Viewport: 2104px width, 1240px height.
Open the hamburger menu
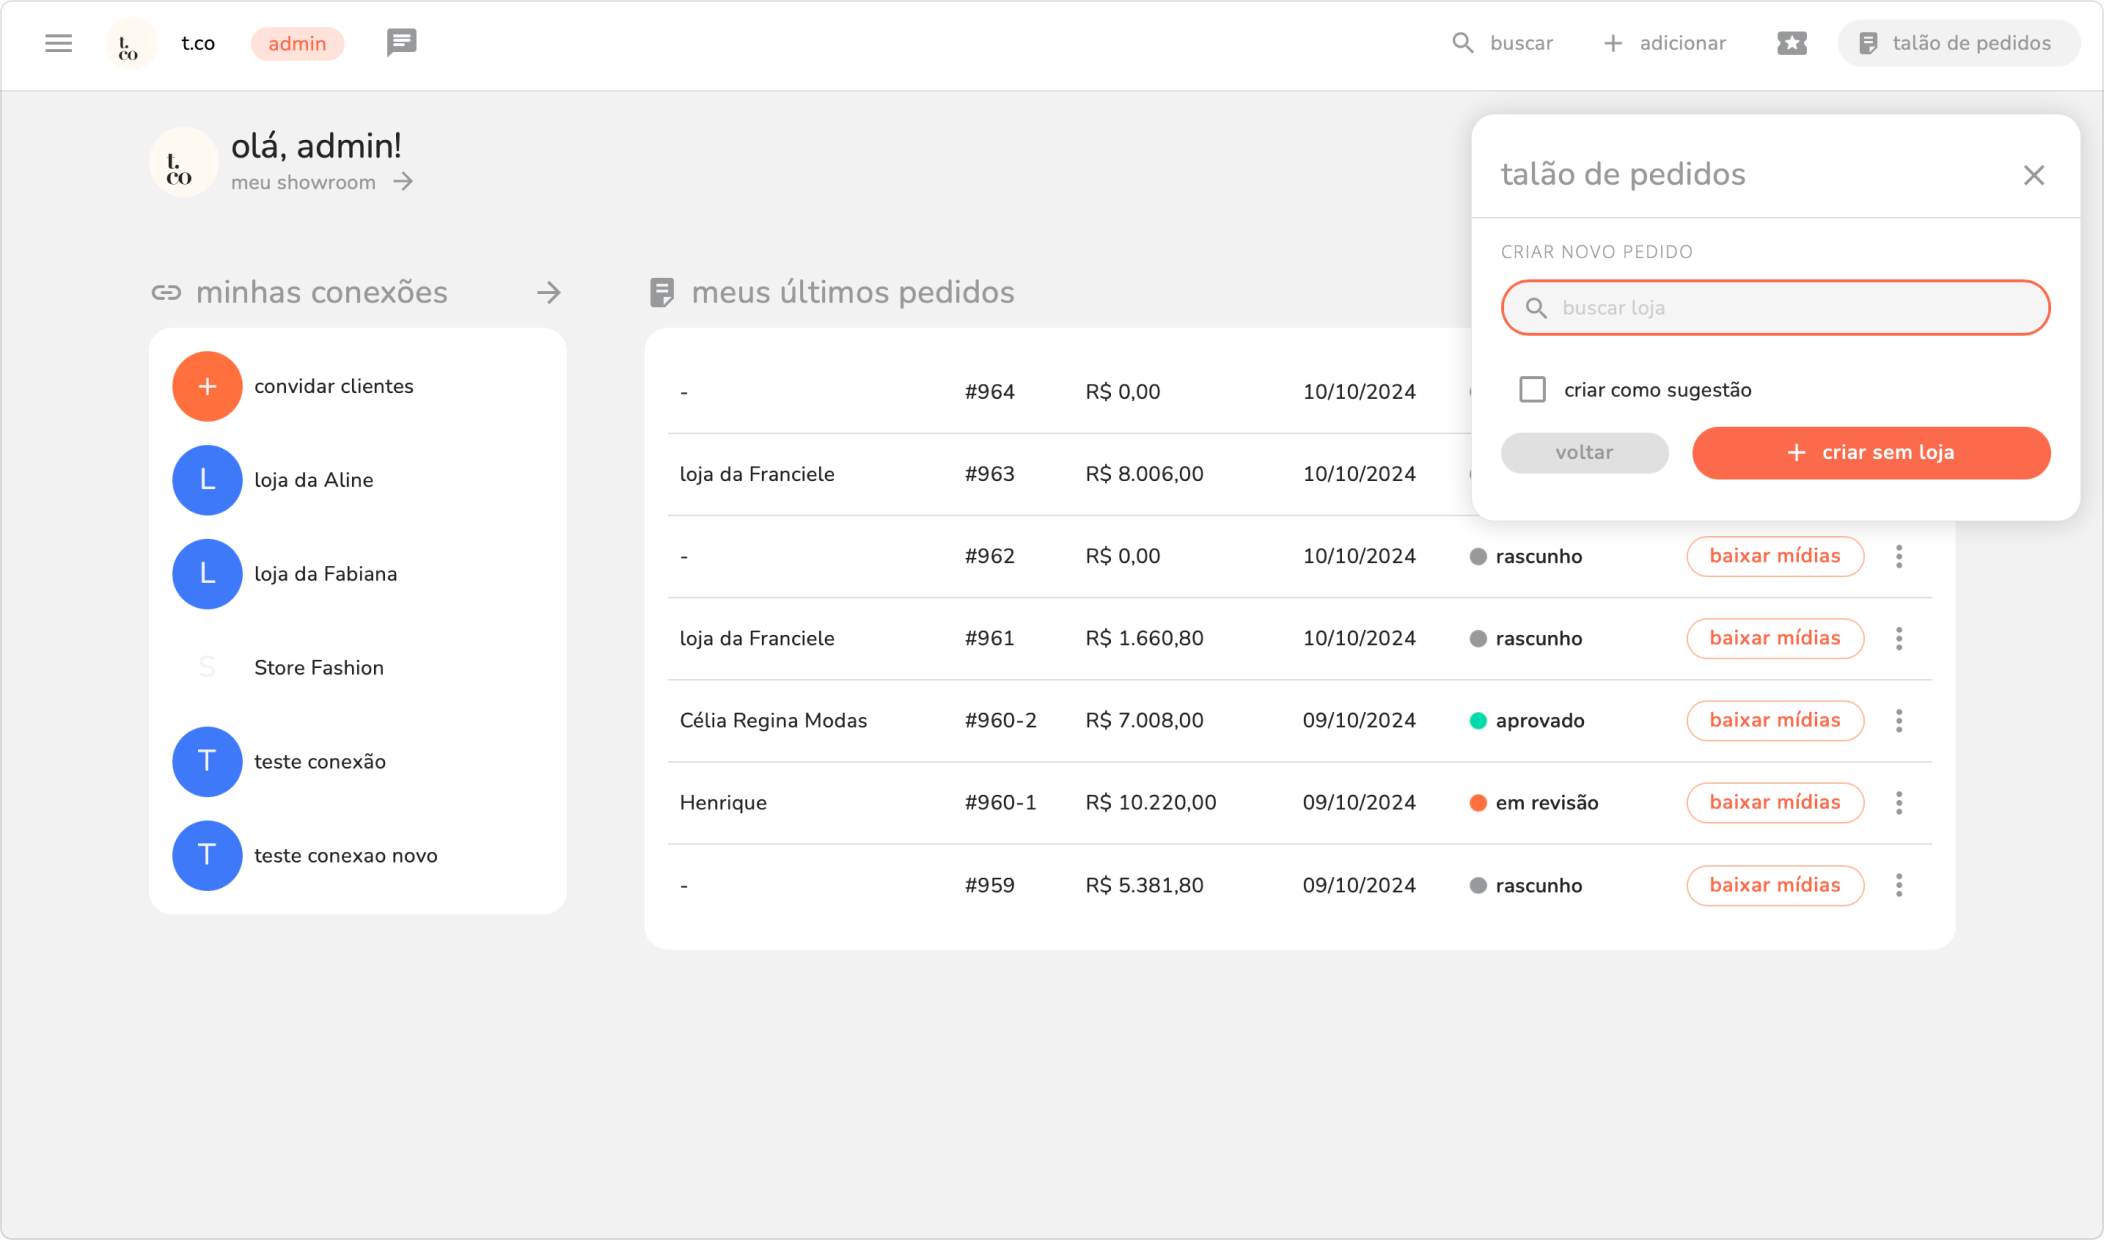click(x=59, y=43)
